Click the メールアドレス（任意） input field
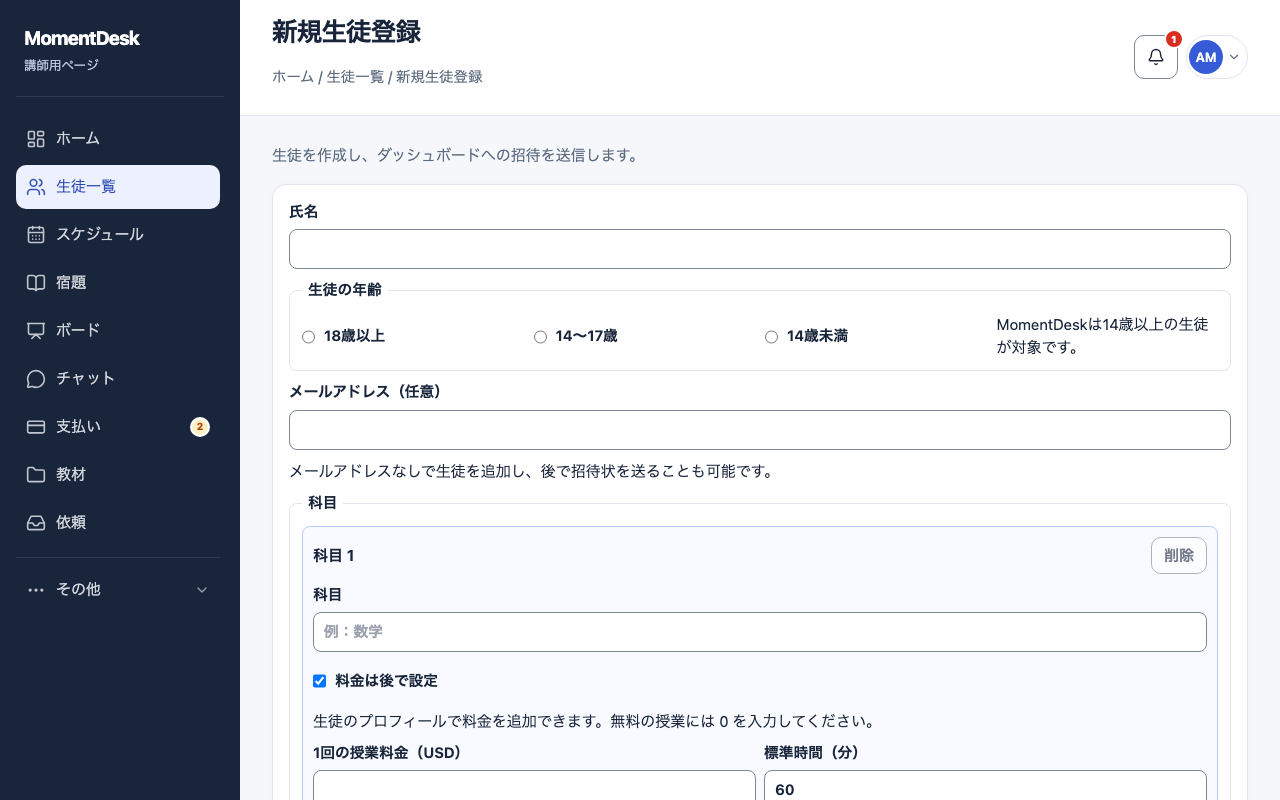 pyautogui.click(x=760, y=430)
